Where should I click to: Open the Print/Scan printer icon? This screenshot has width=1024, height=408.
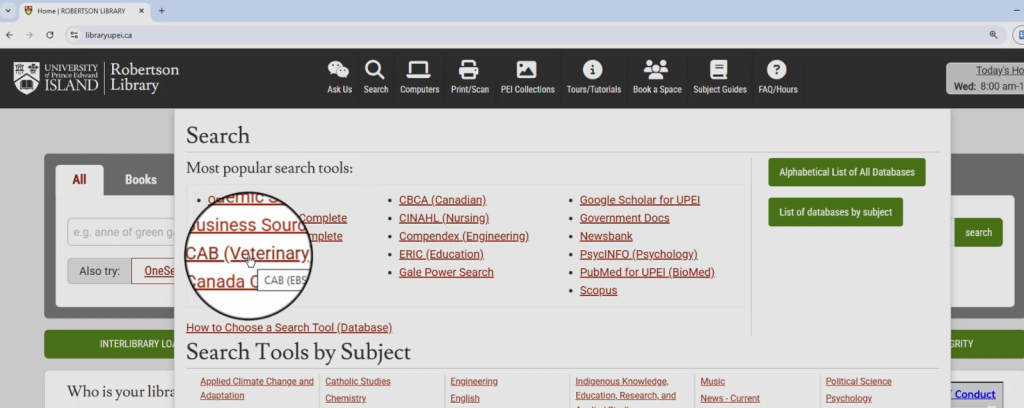469,70
